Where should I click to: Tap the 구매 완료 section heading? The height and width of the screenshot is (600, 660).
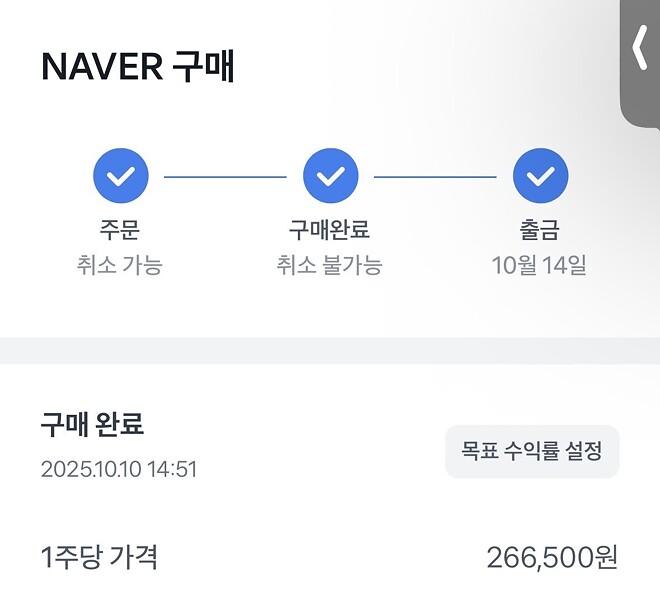click(92, 424)
